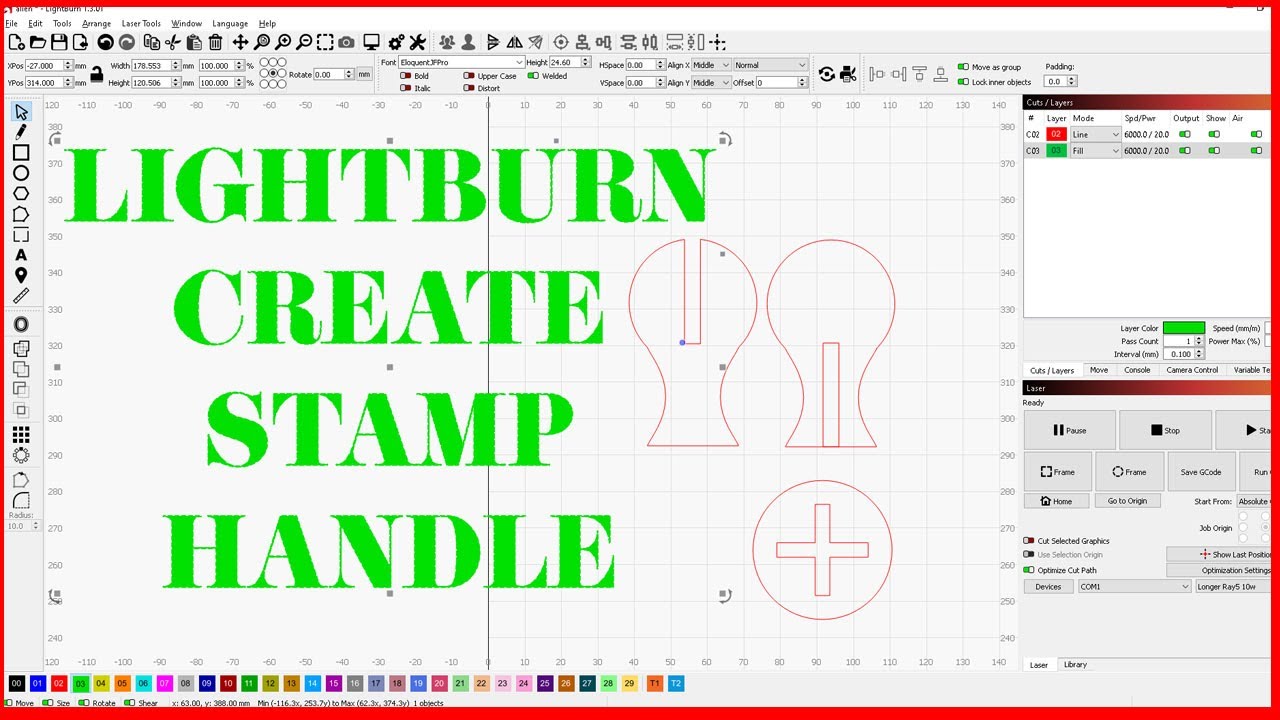Toggle the Welded switch
This screenshot has width=1280, height=720.
point(533,76)
